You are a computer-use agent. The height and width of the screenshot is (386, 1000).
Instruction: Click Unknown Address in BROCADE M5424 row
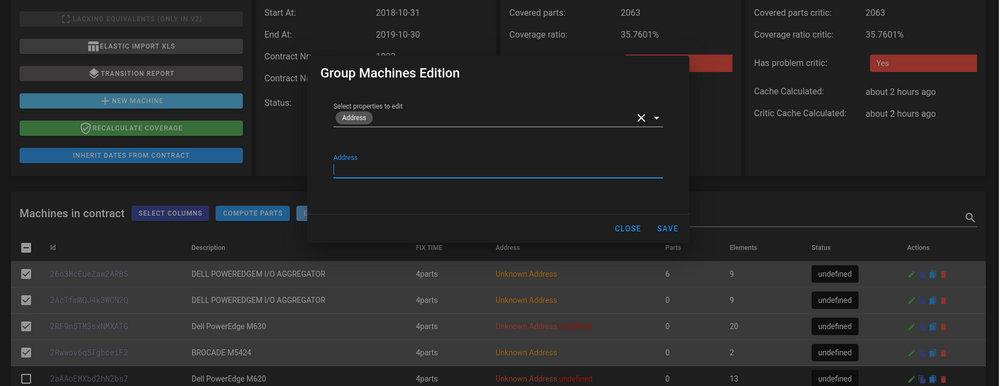526,353
